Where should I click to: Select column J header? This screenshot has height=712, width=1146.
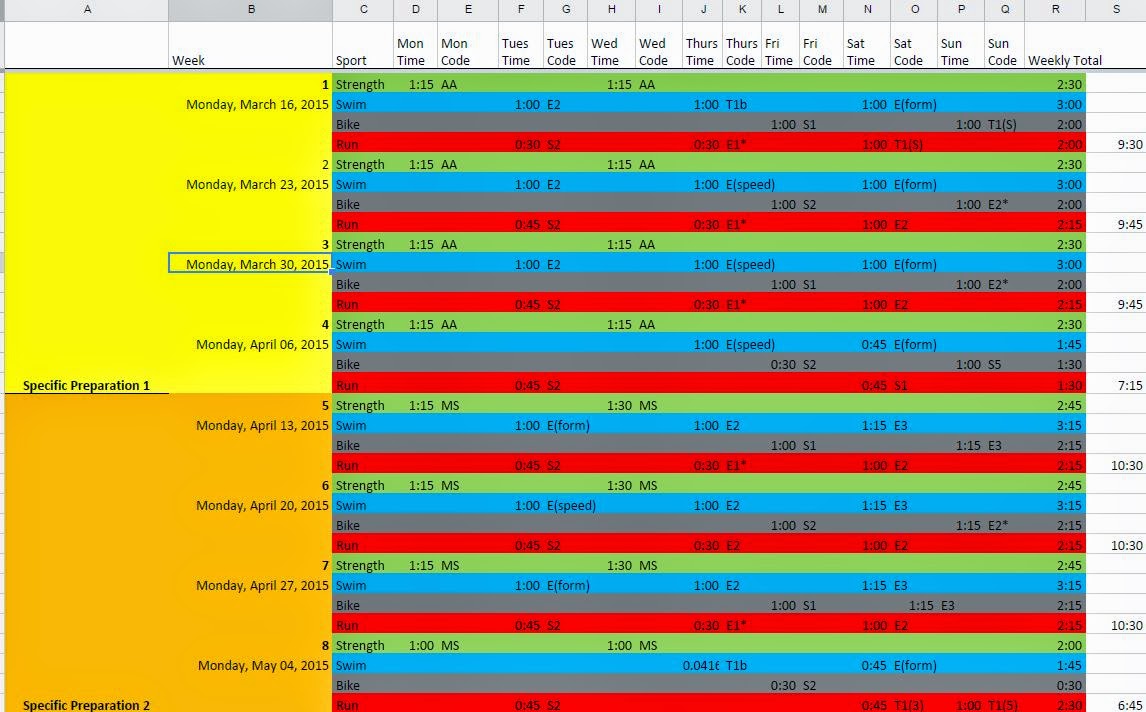tap(703, 10)
